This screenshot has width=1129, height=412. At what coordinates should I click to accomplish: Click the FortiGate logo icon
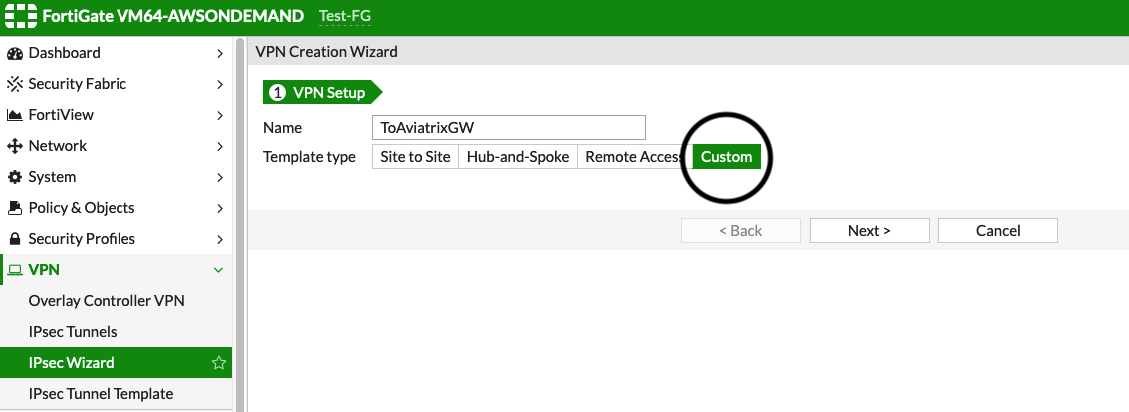22,17
